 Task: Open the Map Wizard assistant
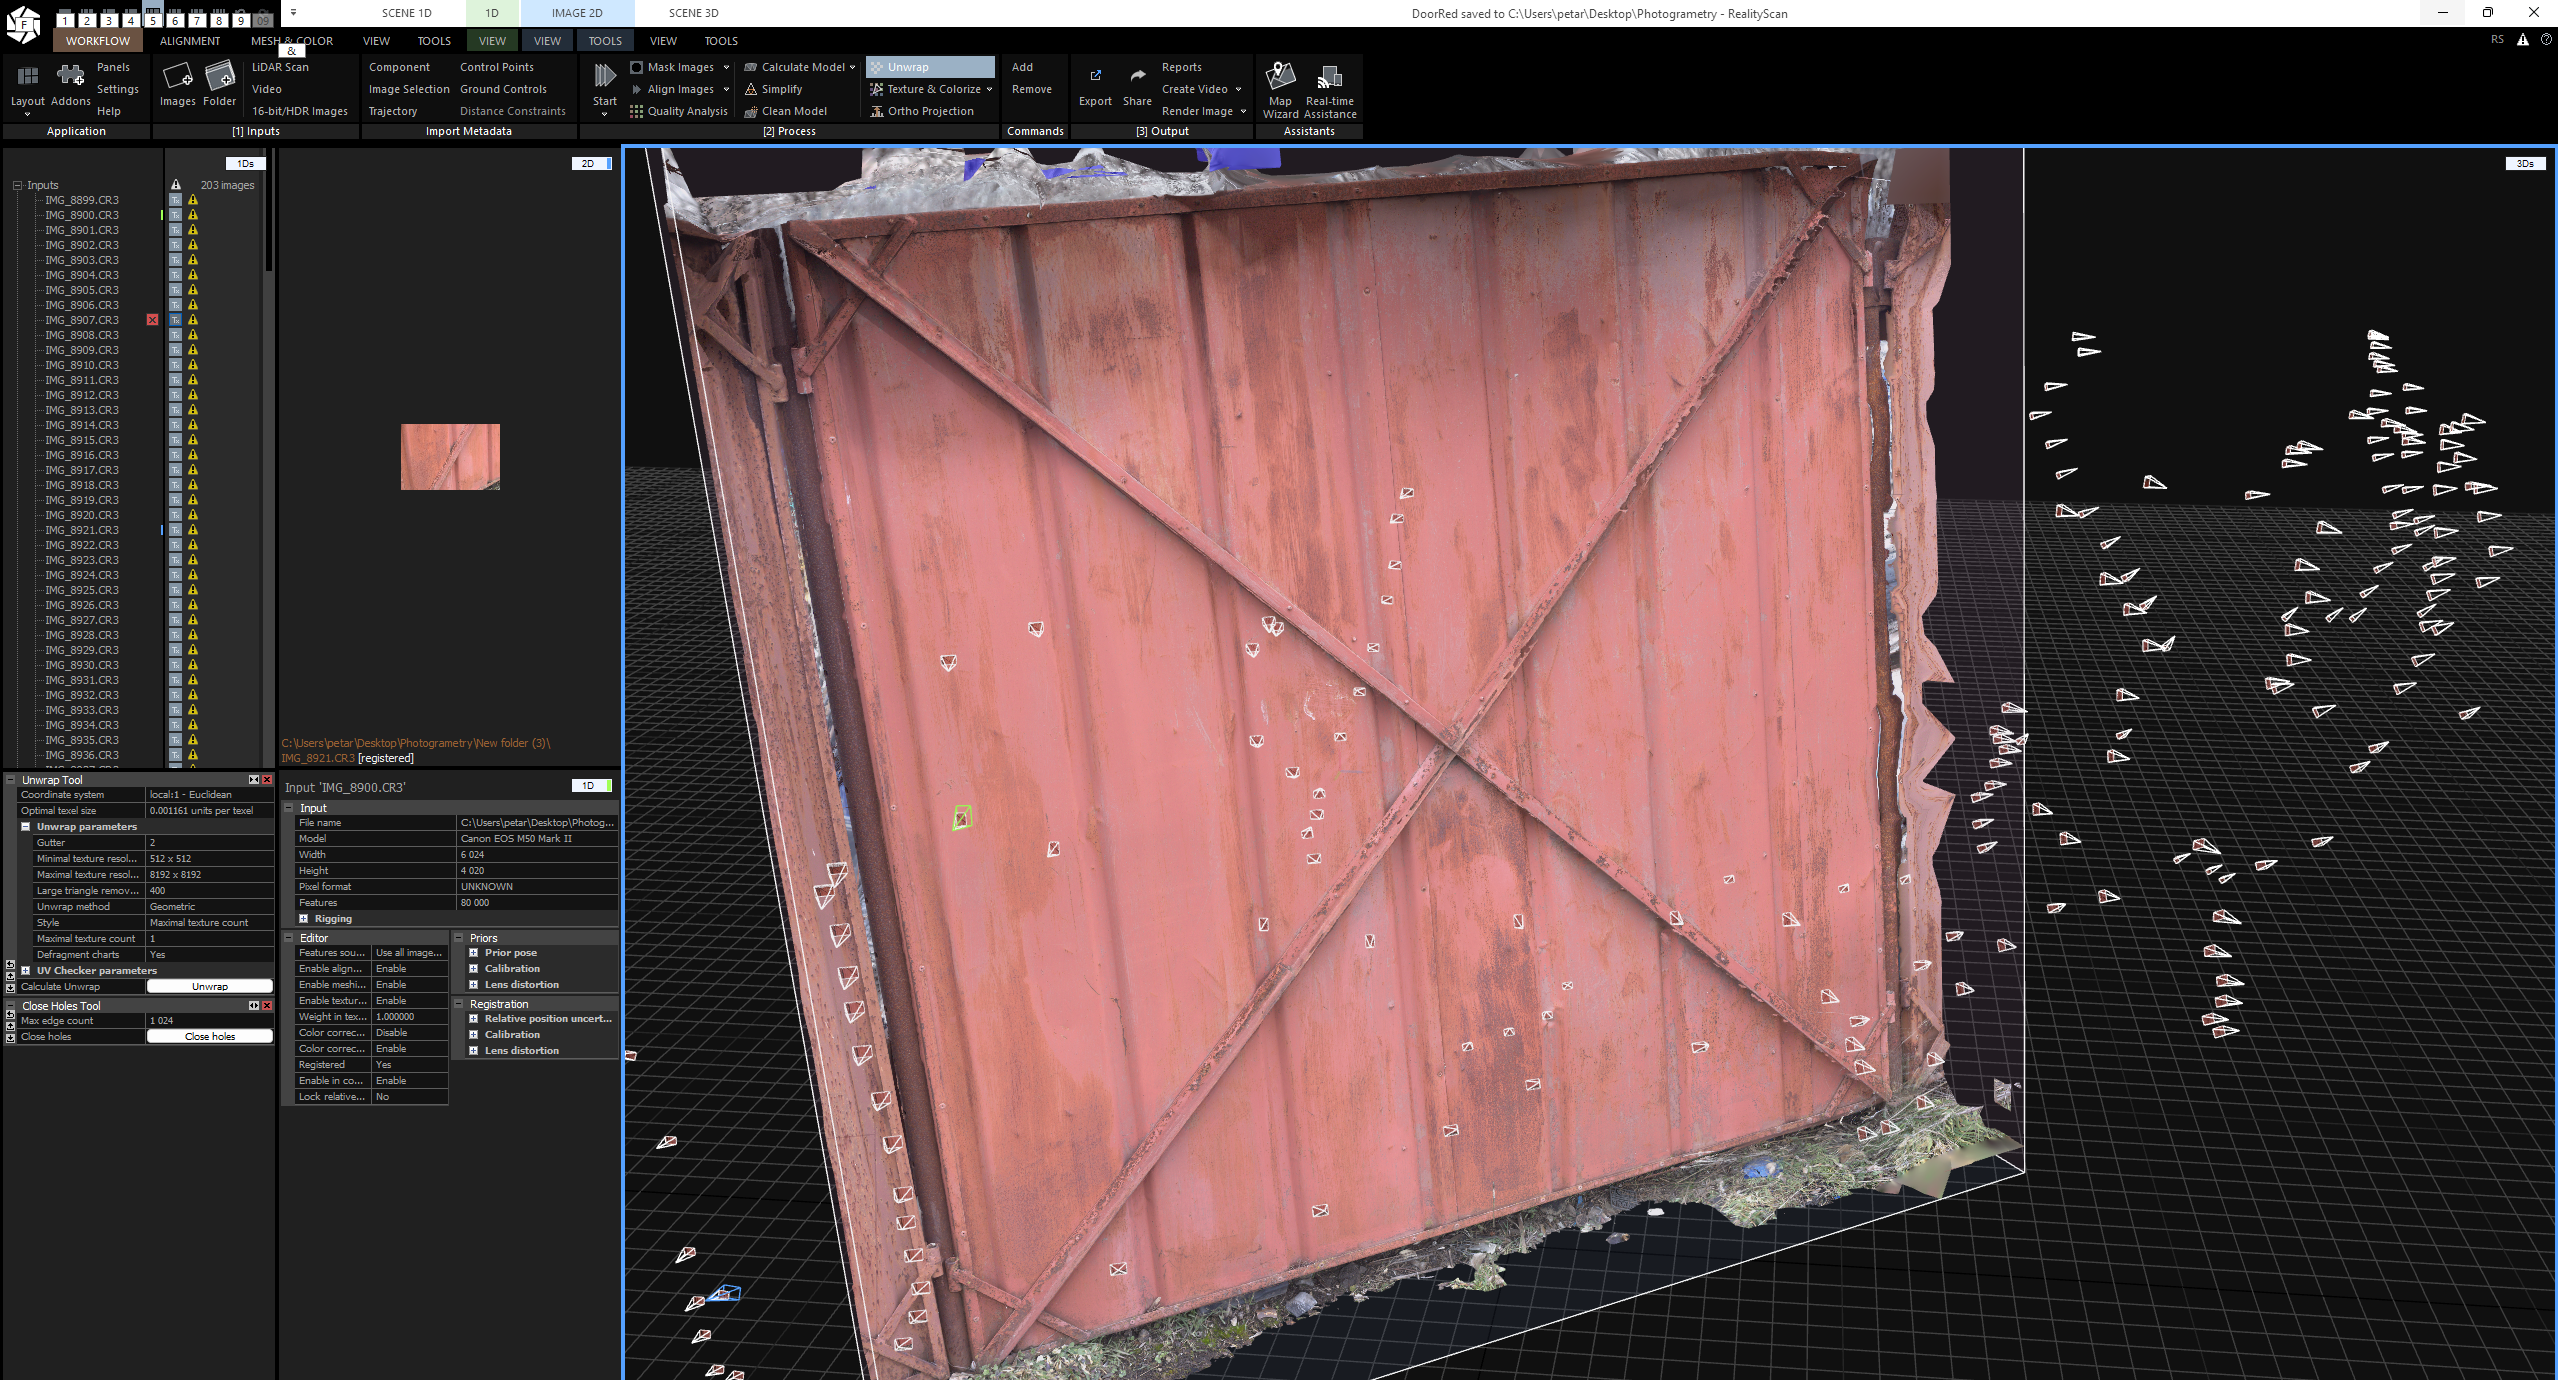(x=1280, y=78)
